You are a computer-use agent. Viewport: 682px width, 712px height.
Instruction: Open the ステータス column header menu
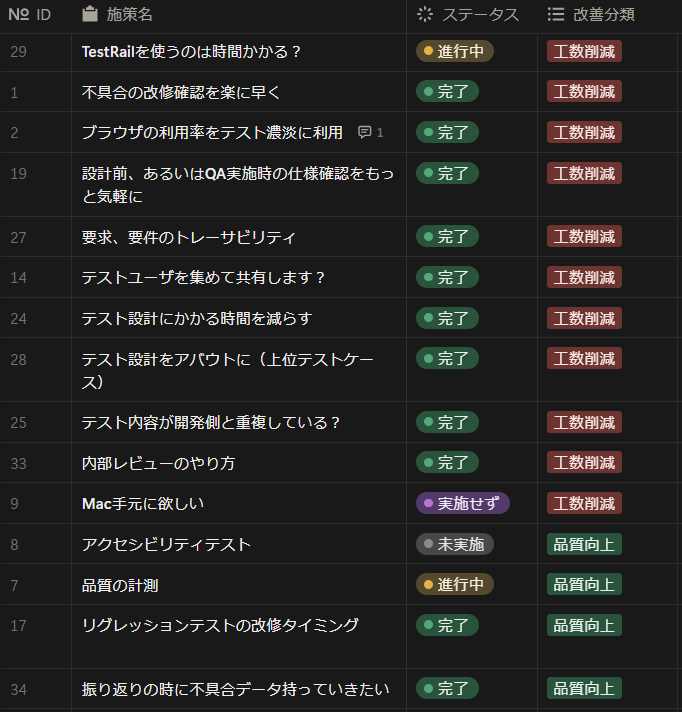pyautogui.click(x=468, y=15)
